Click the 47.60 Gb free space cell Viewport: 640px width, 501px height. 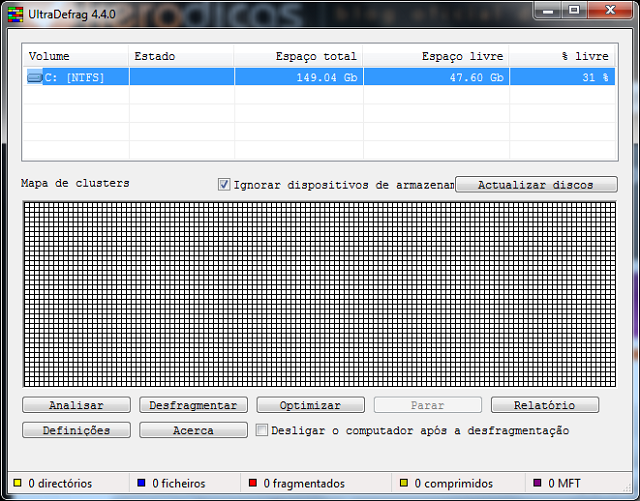pyautogui.click(x=436, y=77)
